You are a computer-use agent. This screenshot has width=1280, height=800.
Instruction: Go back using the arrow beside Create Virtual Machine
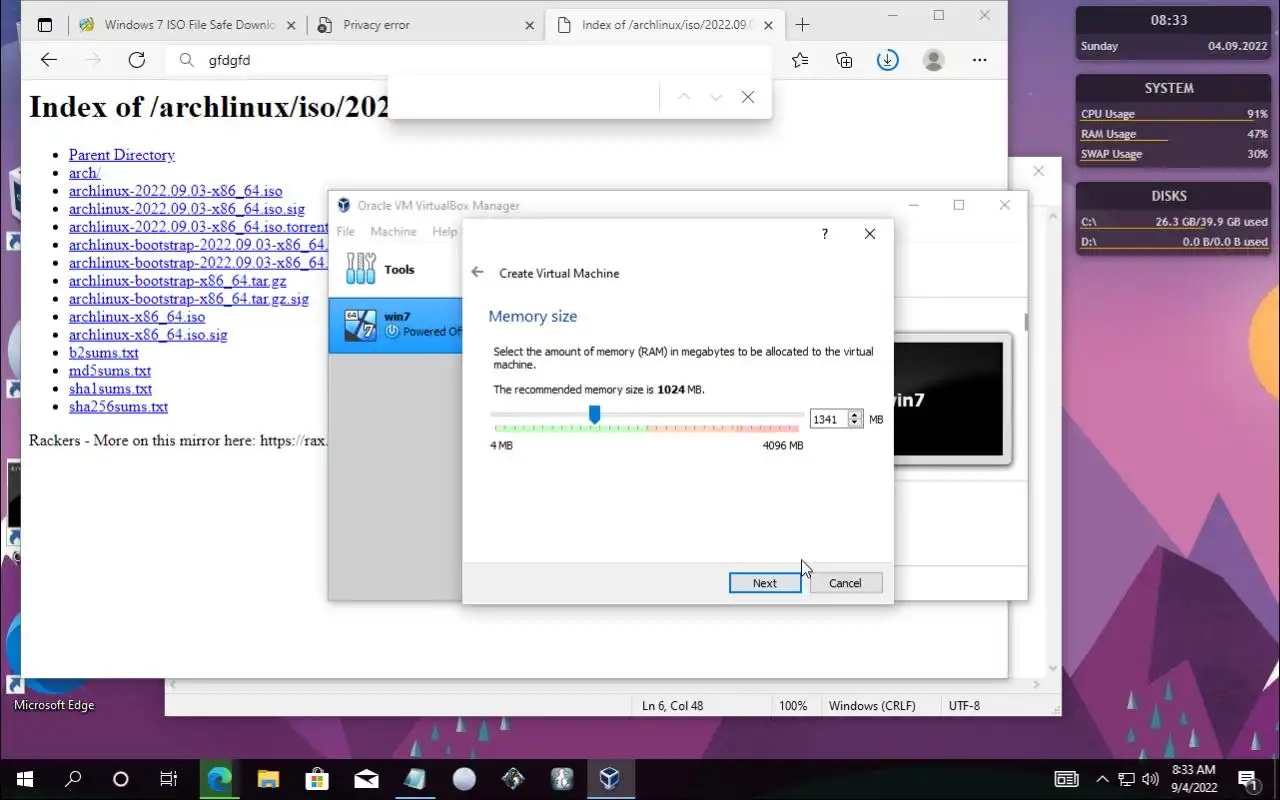[478, 272]
